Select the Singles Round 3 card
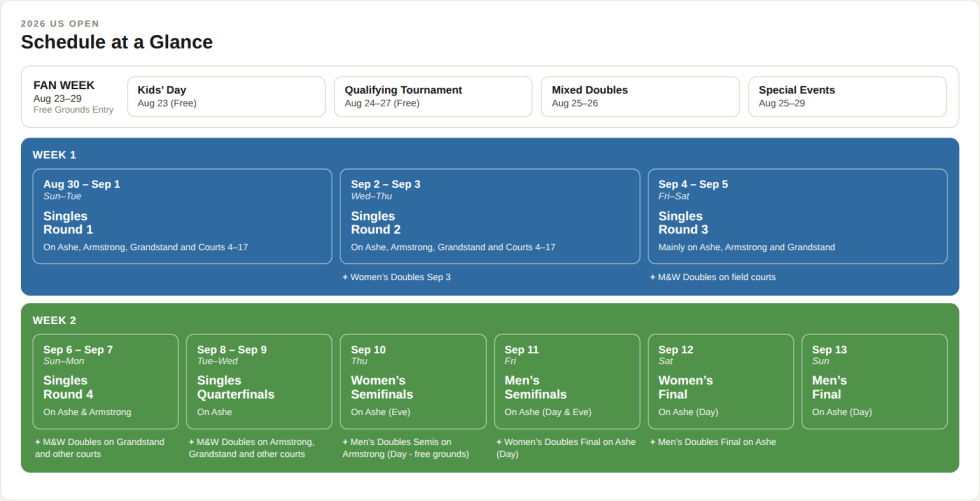The image size is (980, 501). pos(798,216)
